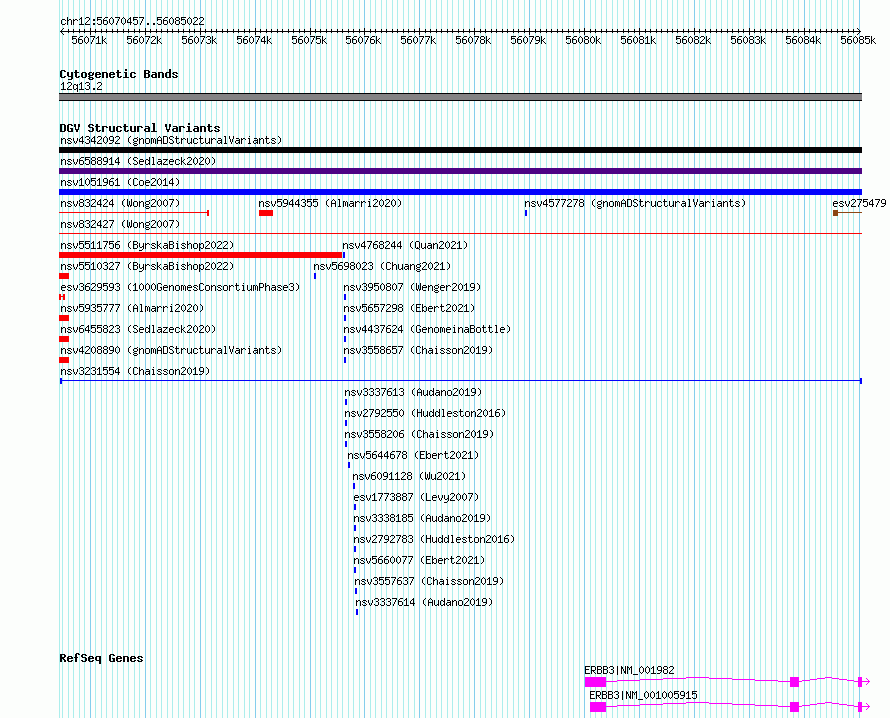Click the brown esv275479 variant marker
The image size is (890, 718).
836,213
